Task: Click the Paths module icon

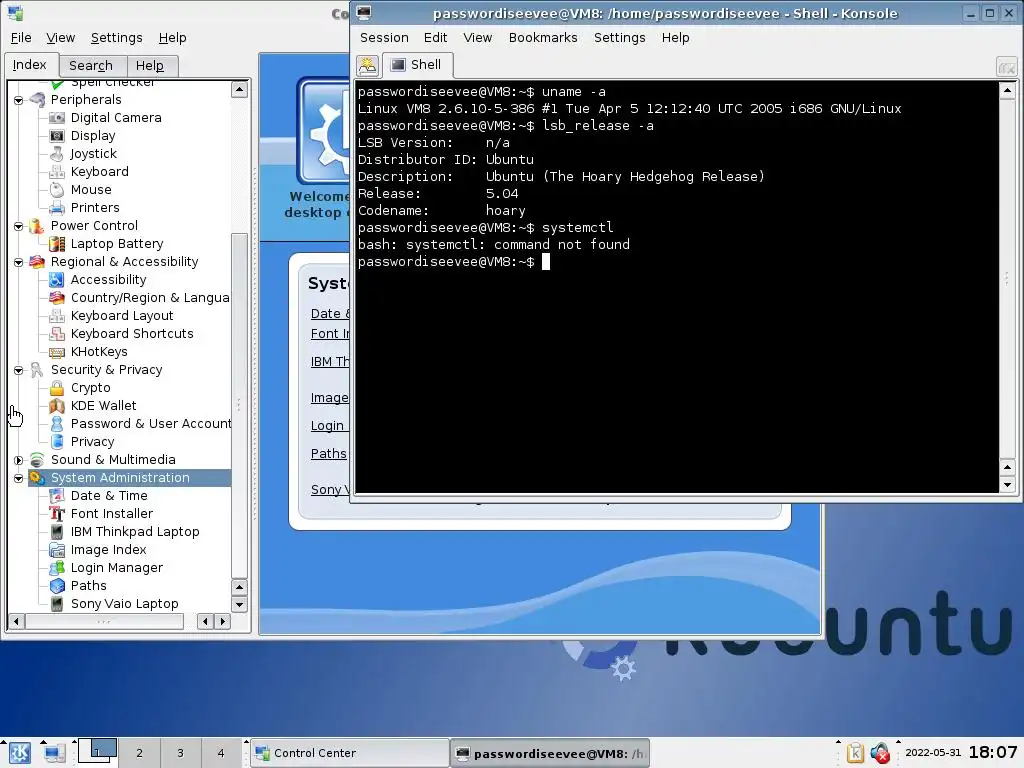Action: coord(57,586)
